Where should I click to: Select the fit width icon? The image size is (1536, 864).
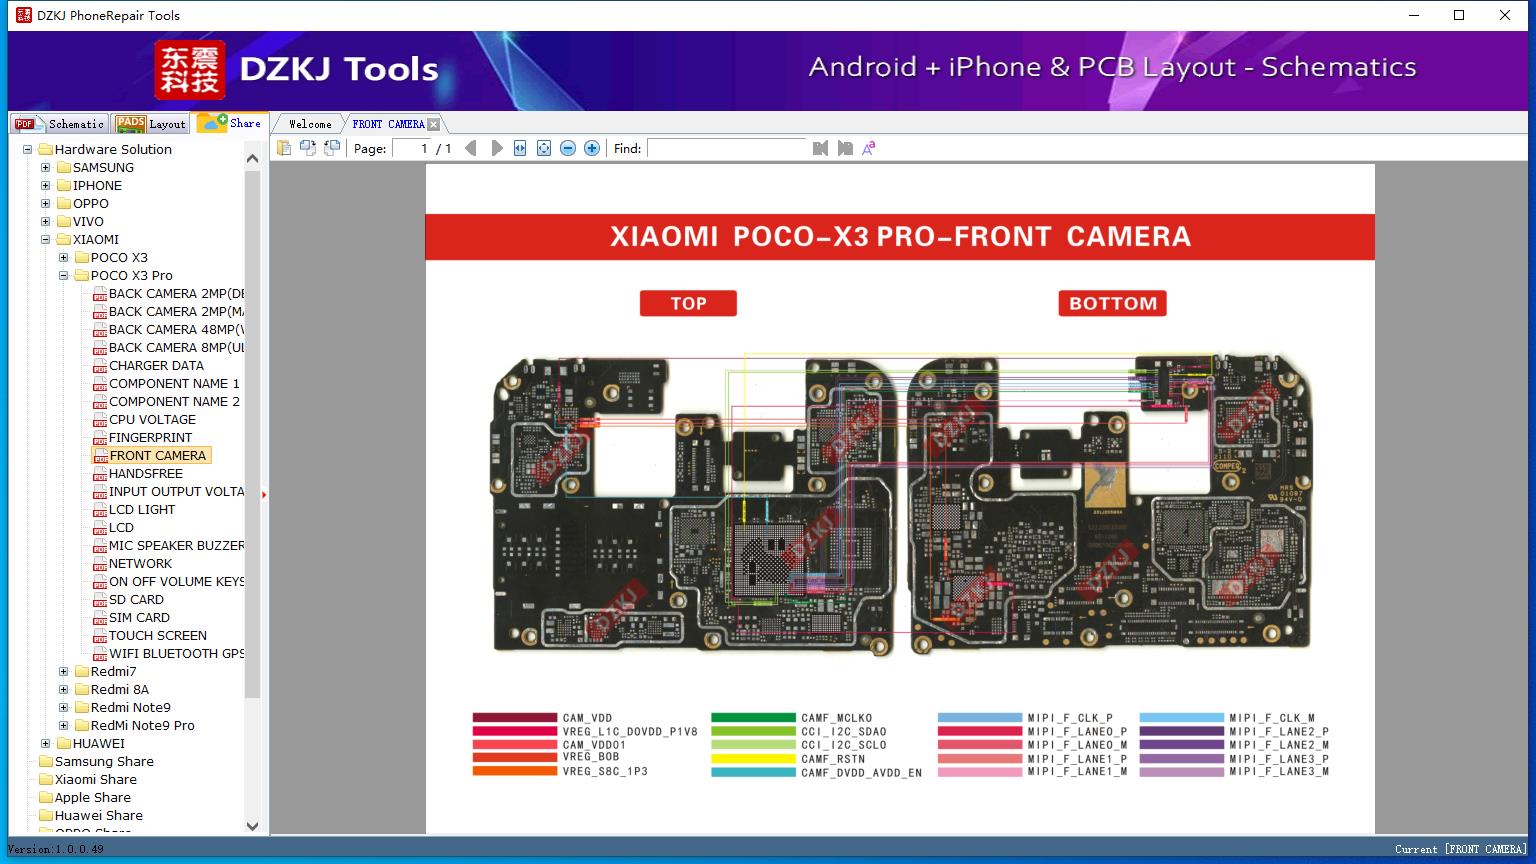tap(520, 148)
